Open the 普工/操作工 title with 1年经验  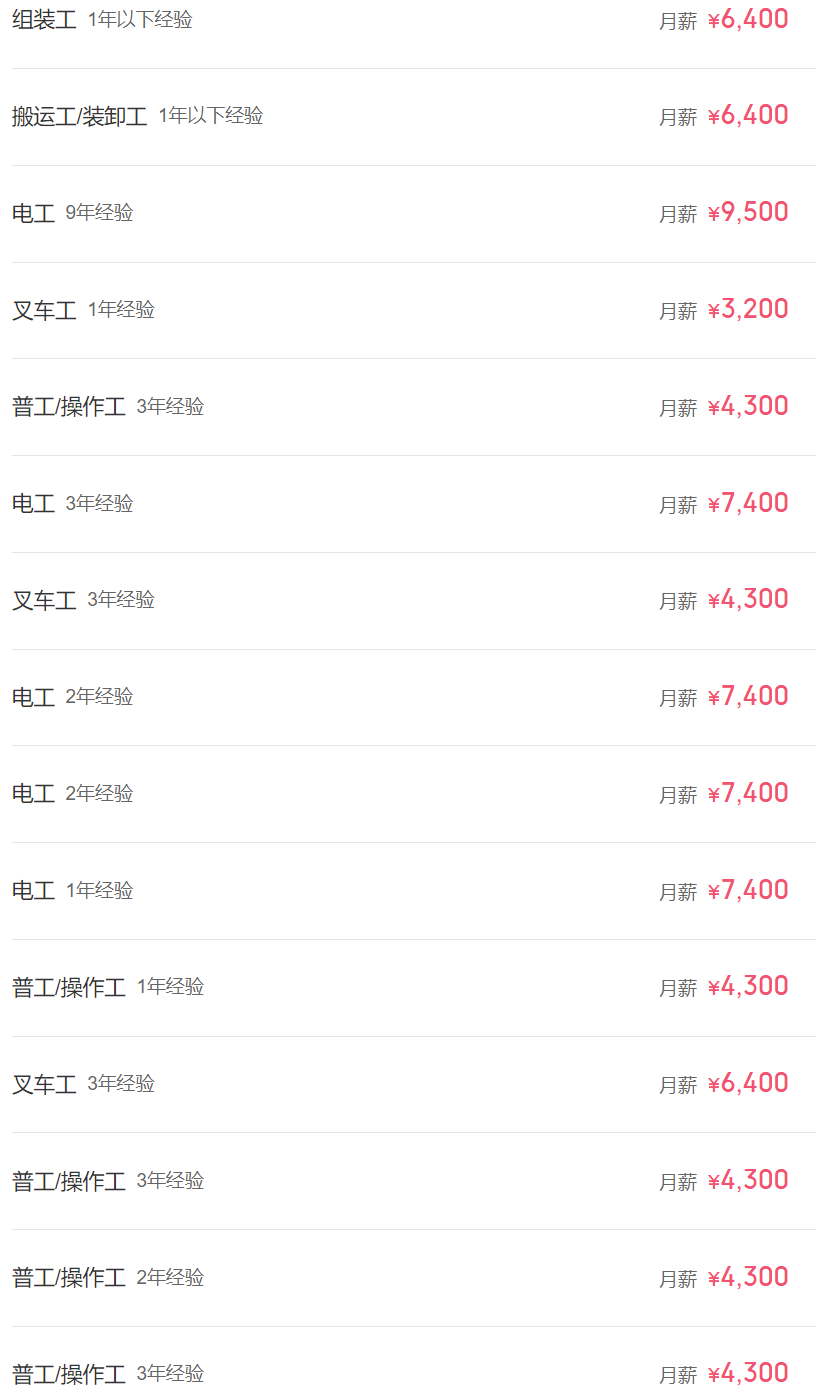click(x=68, y=987)
